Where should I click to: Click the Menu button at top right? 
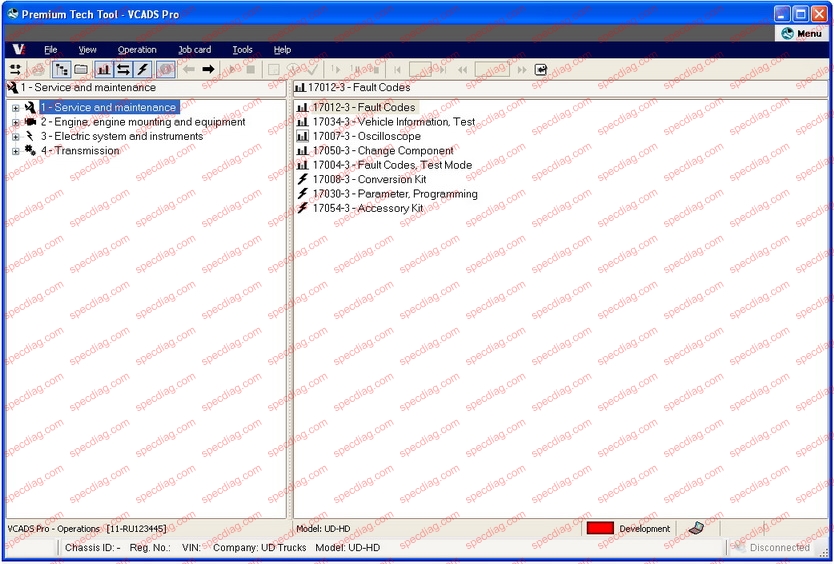click(x=801, y=33)
